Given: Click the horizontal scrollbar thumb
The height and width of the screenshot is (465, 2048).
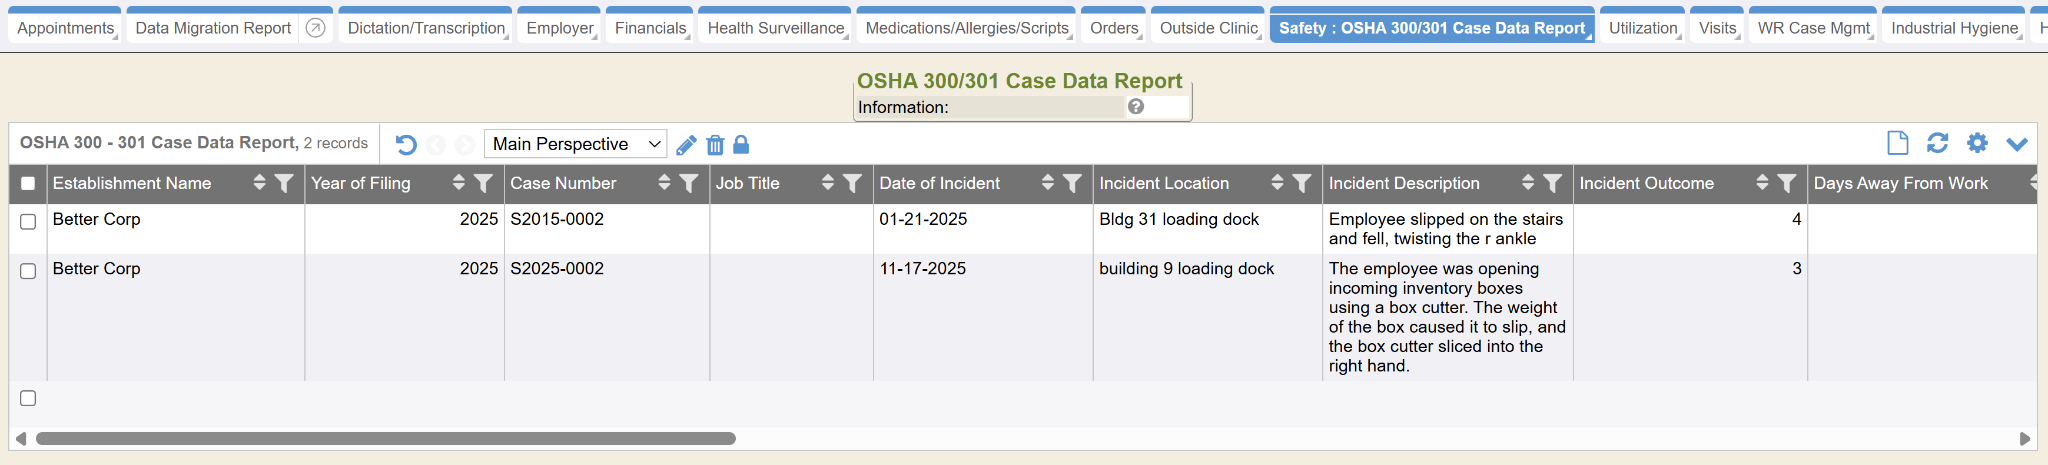Looking at the screenshot, I should click(385, 438).
